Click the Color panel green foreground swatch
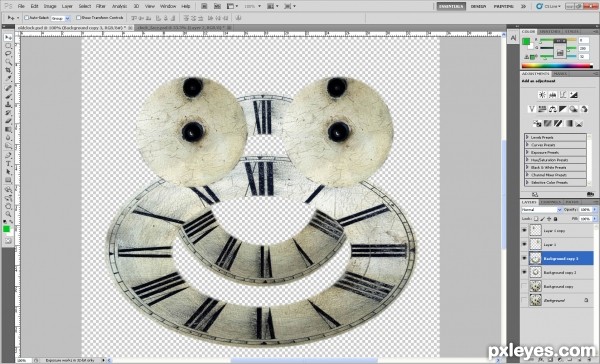Screen dimensions: 600x364 coord(527,42)
